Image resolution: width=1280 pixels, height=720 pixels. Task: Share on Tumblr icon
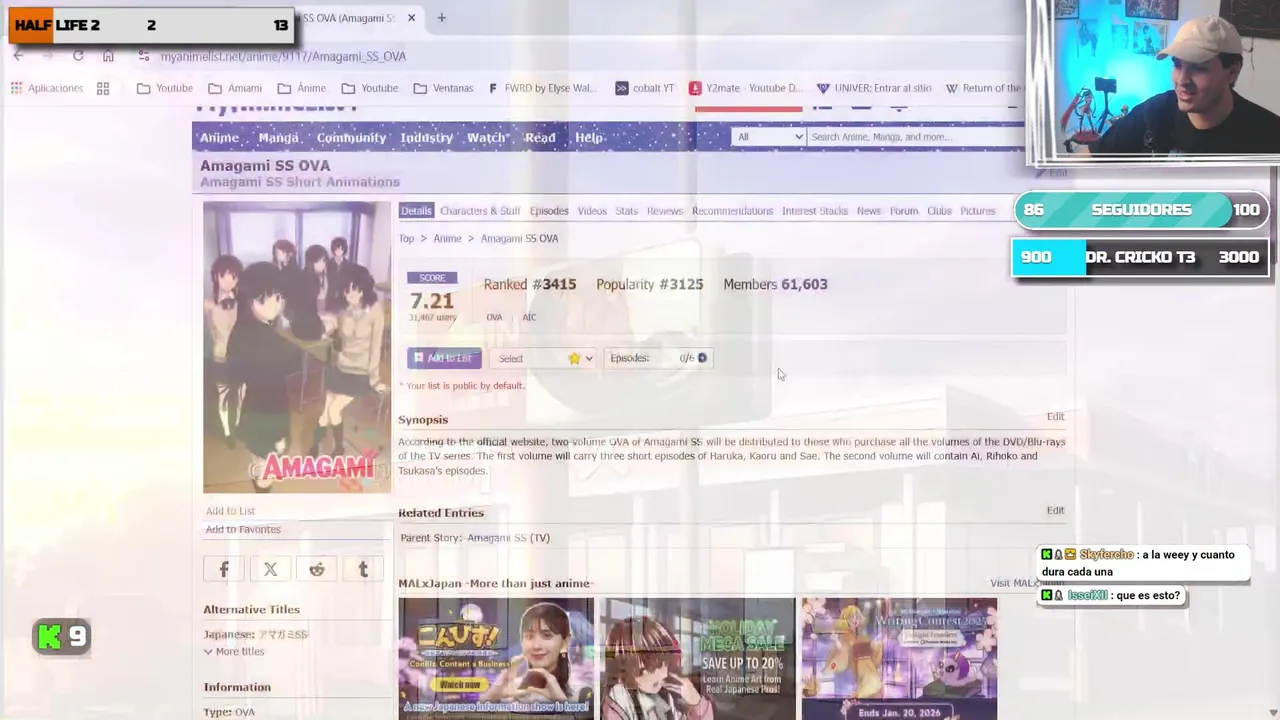tap(363, 569)
